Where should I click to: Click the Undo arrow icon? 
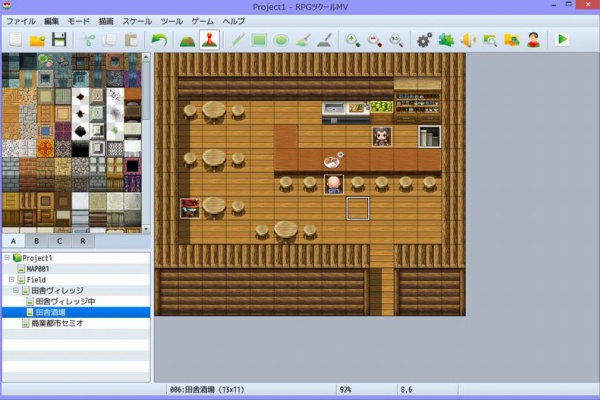[x=159, y=40]
